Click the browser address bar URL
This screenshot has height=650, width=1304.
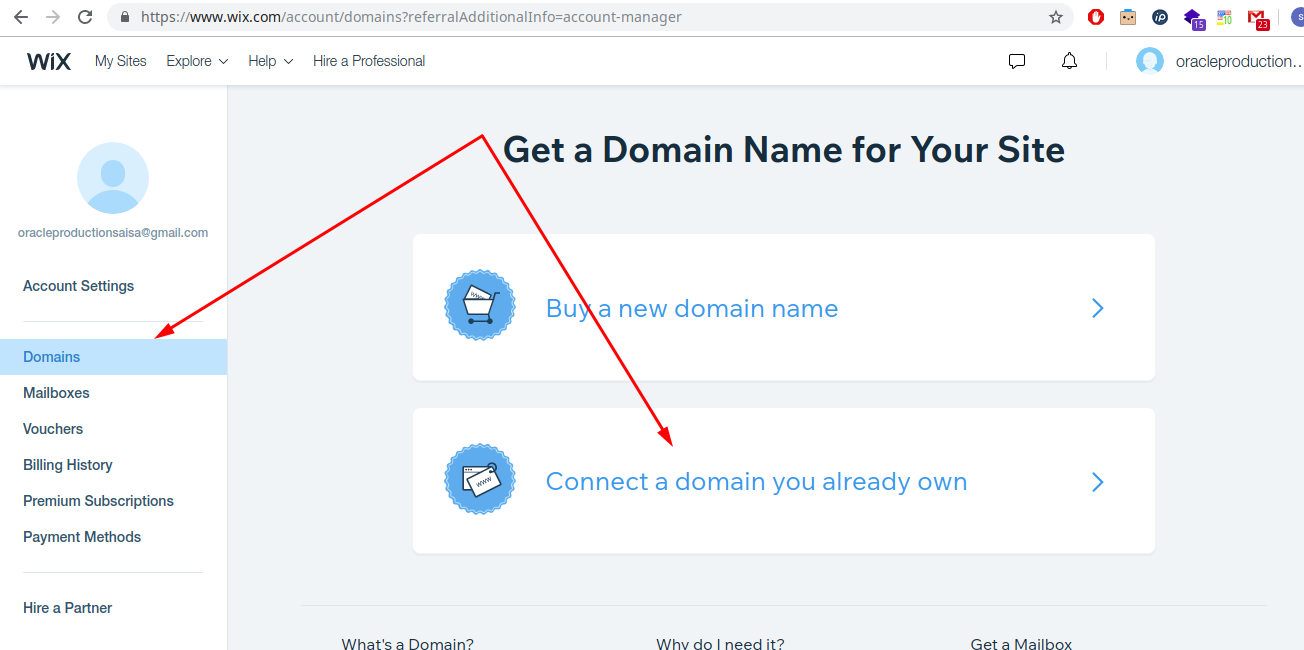pos(411,17)
